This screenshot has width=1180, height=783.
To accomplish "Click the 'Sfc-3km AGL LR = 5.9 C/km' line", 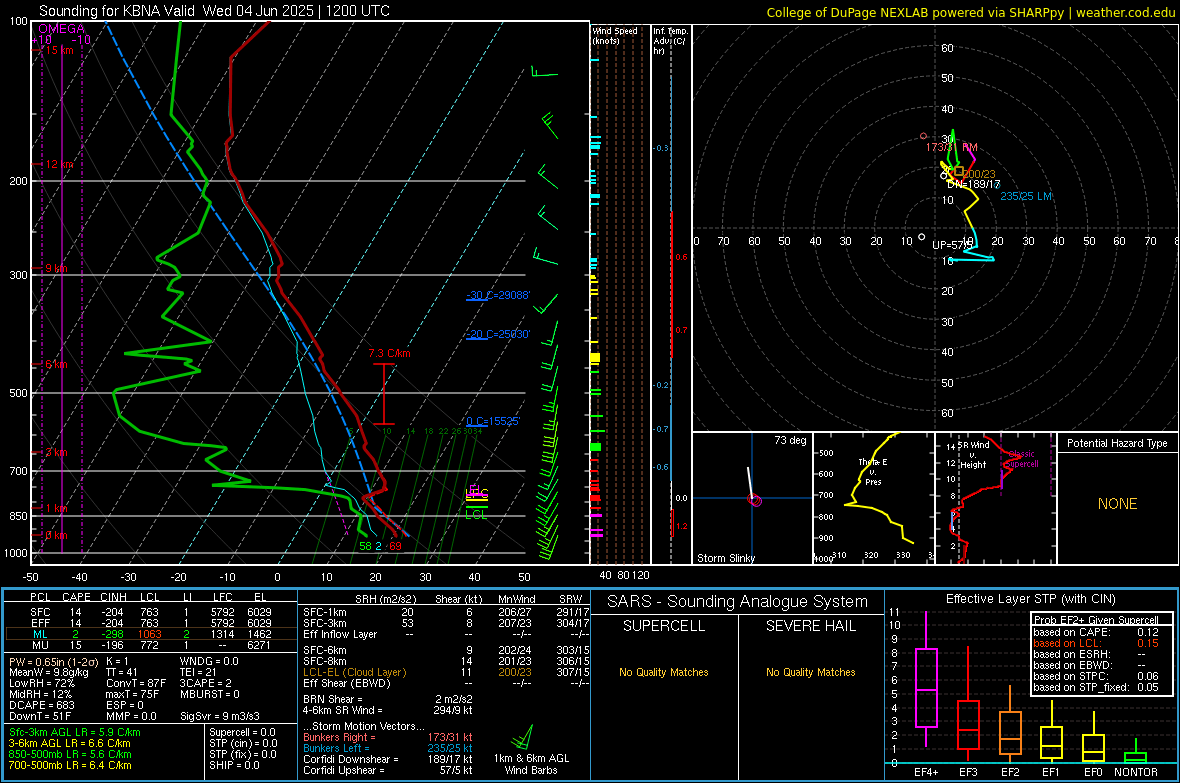I will pos(75,732).
